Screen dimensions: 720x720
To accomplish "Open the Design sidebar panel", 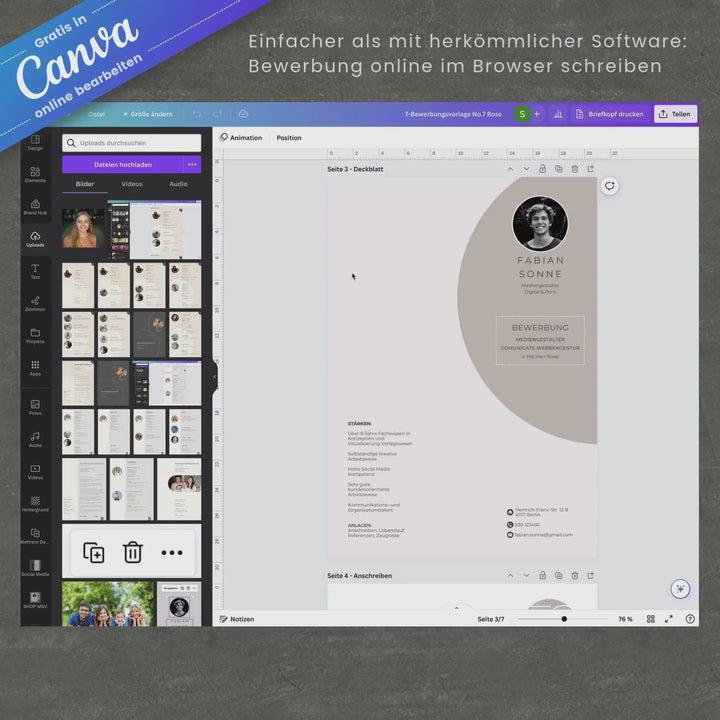I will point(35,142).
